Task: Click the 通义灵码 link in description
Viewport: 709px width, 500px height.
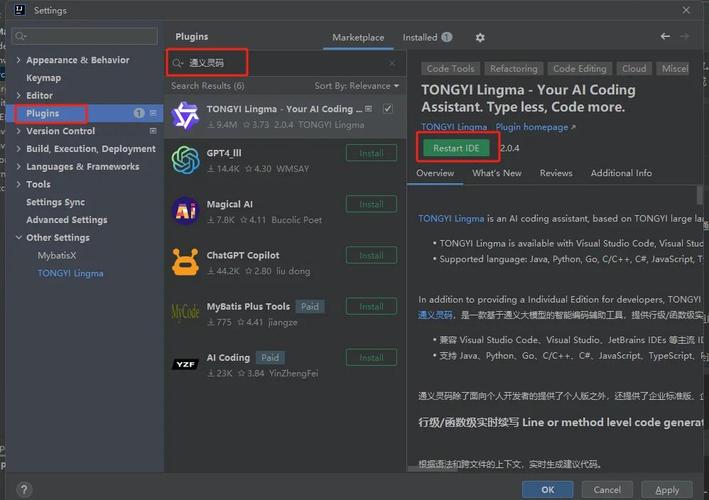Action: point(435,315)
